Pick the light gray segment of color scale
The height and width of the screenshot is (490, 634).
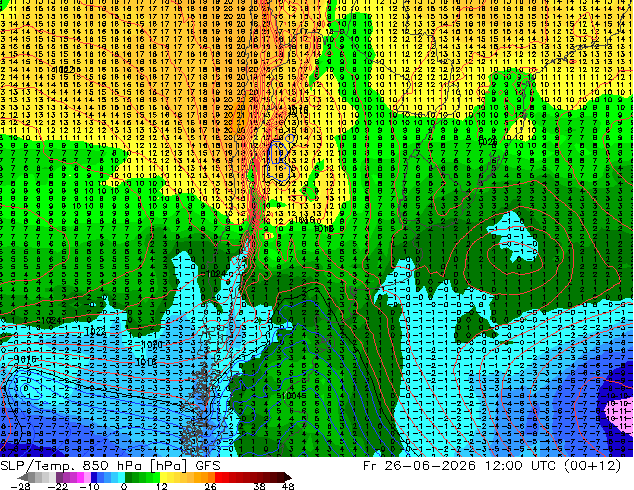[53, 477]
